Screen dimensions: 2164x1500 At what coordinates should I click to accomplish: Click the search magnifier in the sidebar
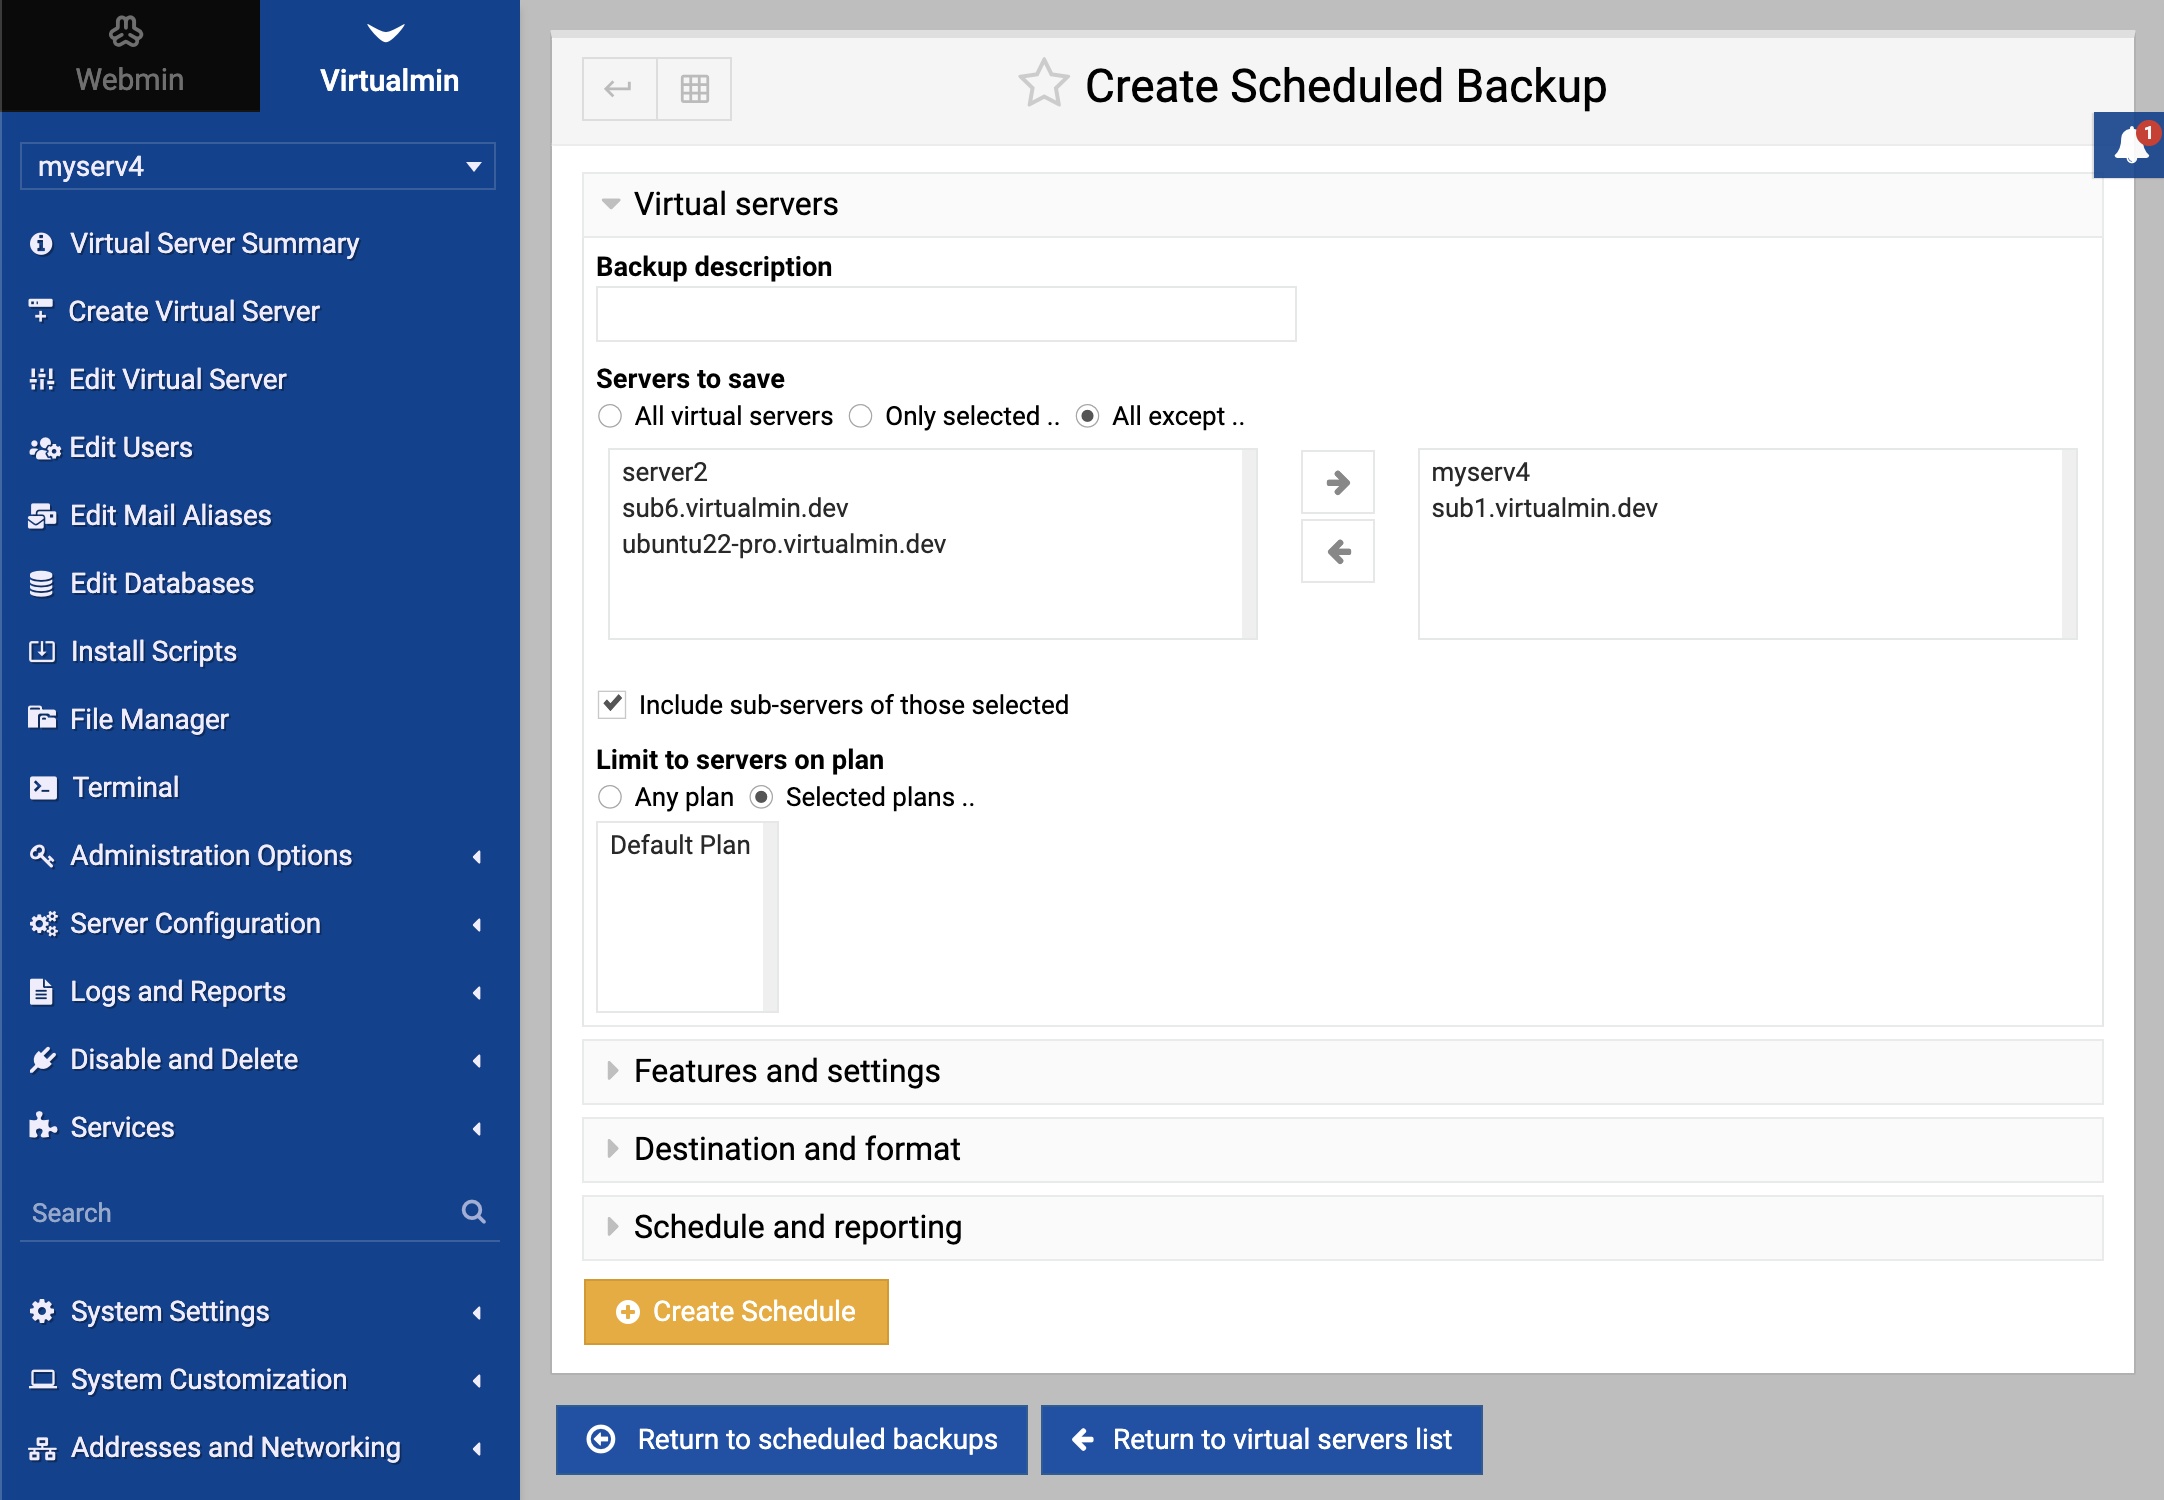(x=473, y=1212)
